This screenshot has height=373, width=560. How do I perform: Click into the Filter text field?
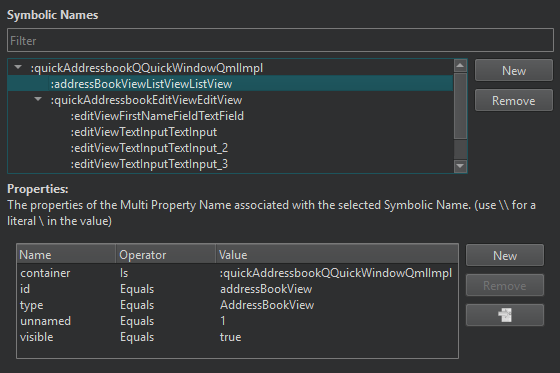coord(280,40)
